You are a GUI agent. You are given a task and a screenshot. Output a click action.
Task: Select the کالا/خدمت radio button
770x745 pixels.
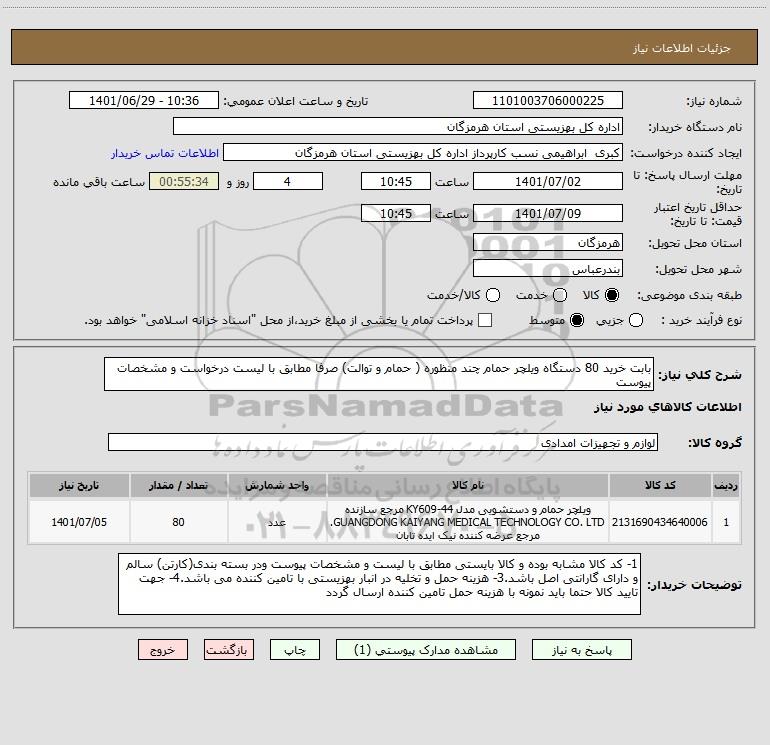click(x=493, y=295)
